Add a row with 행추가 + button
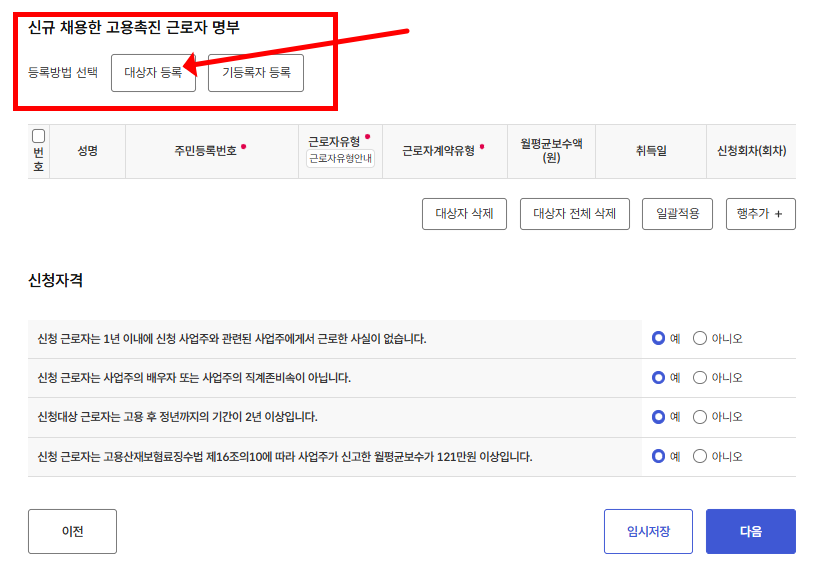Screen dimensions: 815x570 click(x=760, y=214)
